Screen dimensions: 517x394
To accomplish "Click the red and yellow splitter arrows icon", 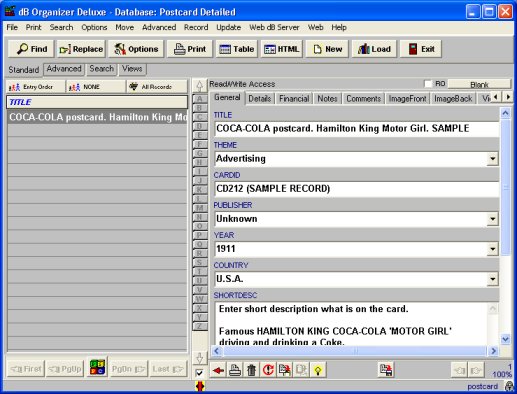I will [x=200, y=386].
